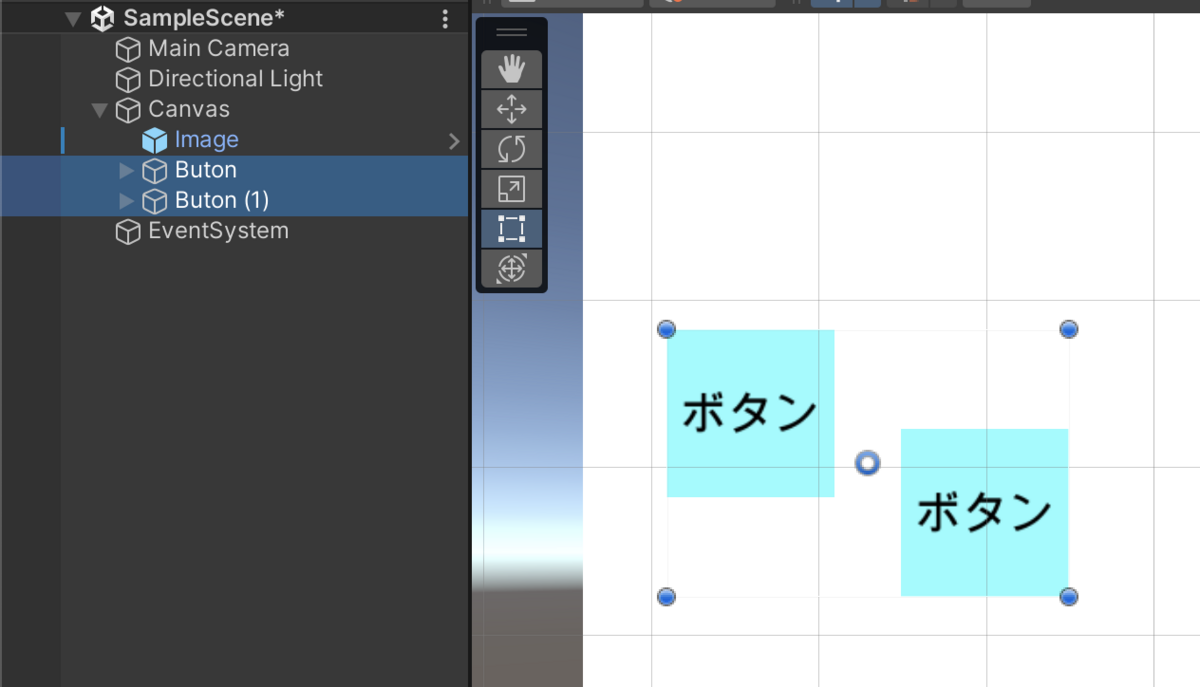Select SampleScene* in the hierarchy
Screen dimensions: 1200x687
(x=204, y=19)
